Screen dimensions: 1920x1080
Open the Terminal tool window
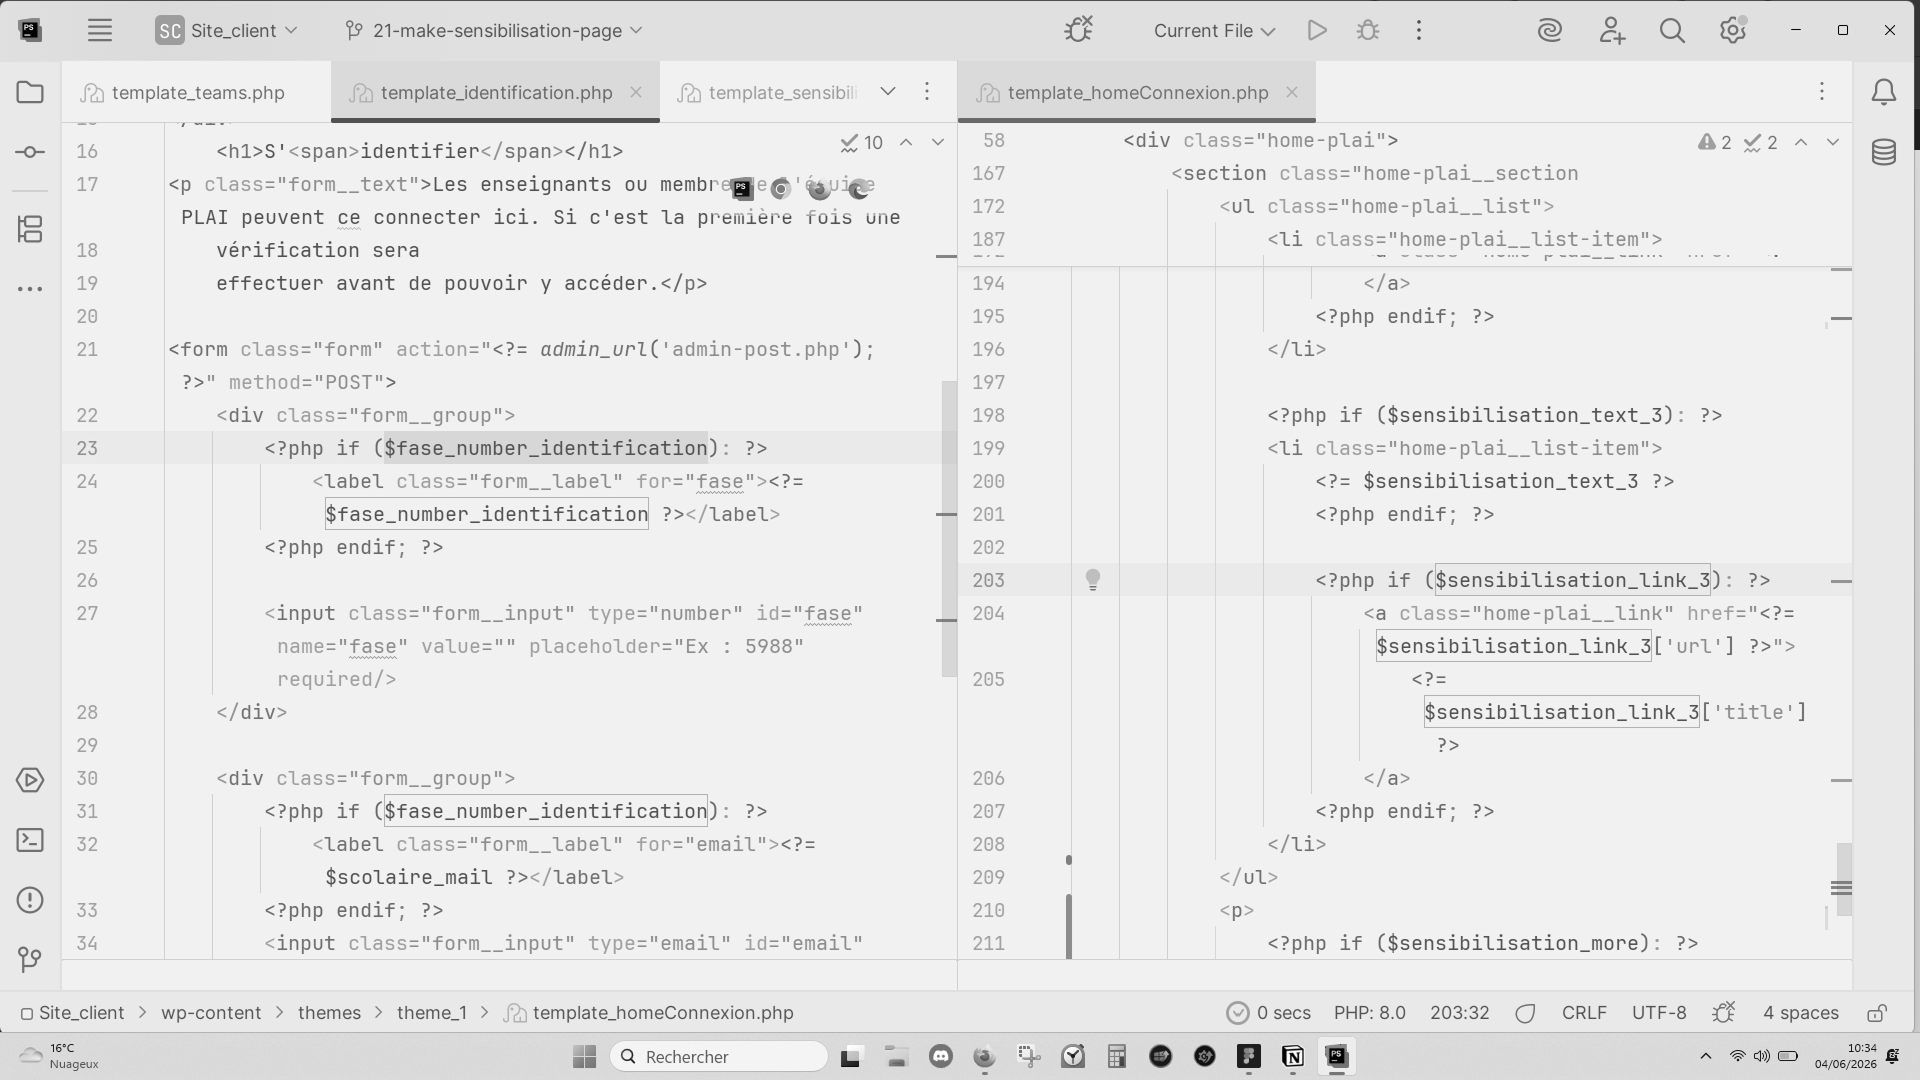(30, 840)
